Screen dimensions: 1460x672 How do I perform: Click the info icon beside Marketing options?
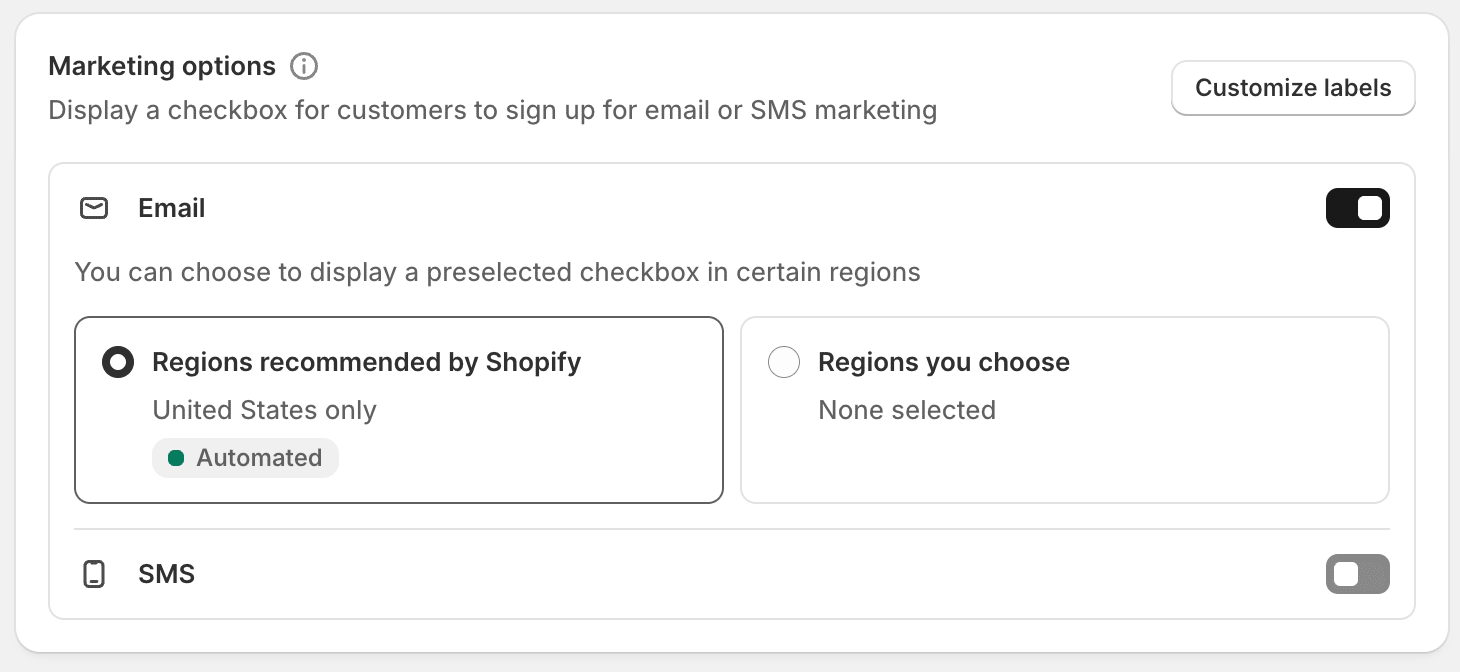tap(303, 67)
